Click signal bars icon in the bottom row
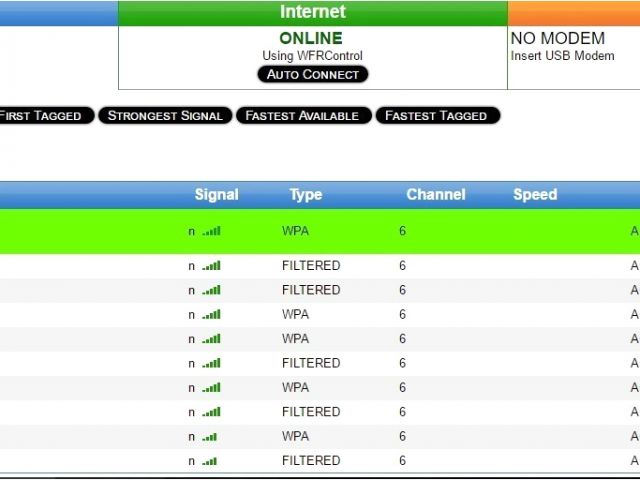 coord(209,461)
